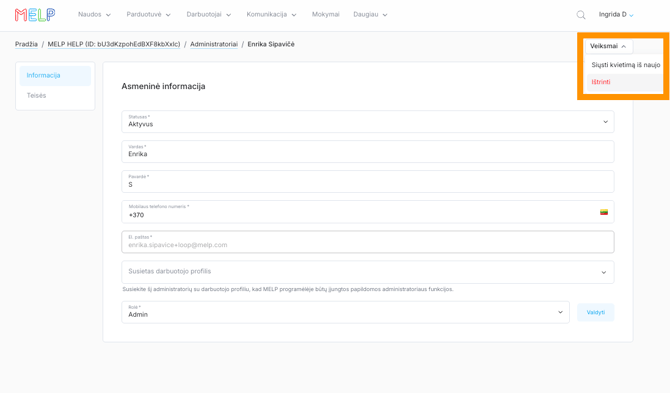Open the Naujos menu
670x393 pixels.
click(94, 15)
